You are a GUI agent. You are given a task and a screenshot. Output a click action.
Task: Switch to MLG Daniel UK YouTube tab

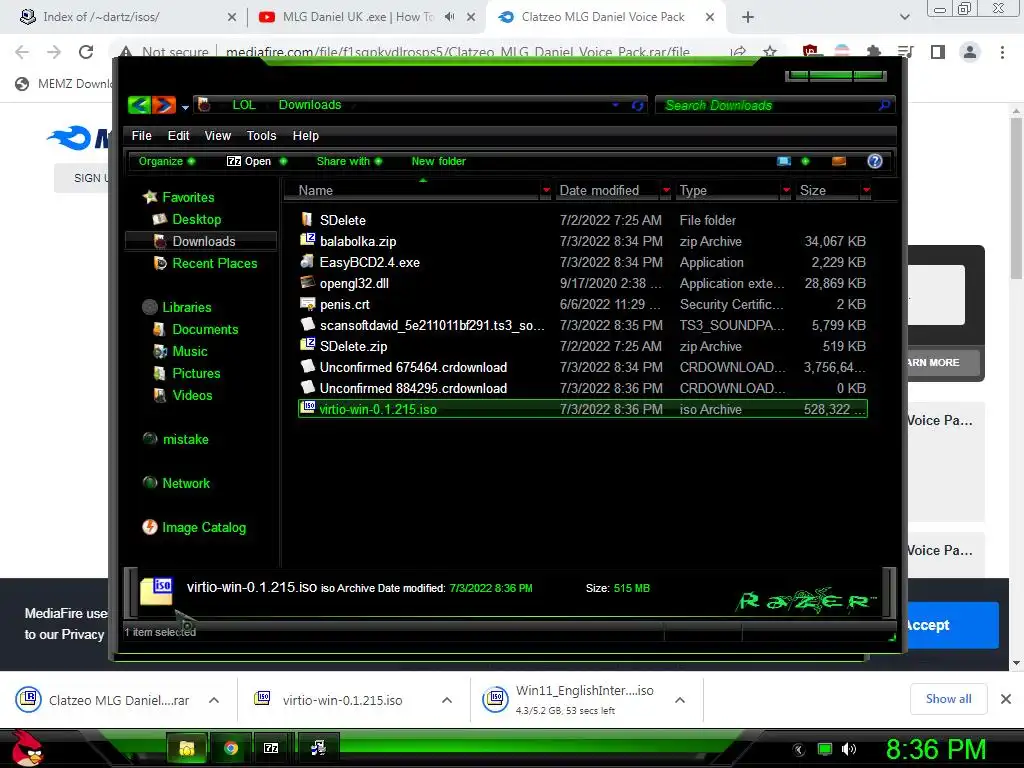[357, 17]
